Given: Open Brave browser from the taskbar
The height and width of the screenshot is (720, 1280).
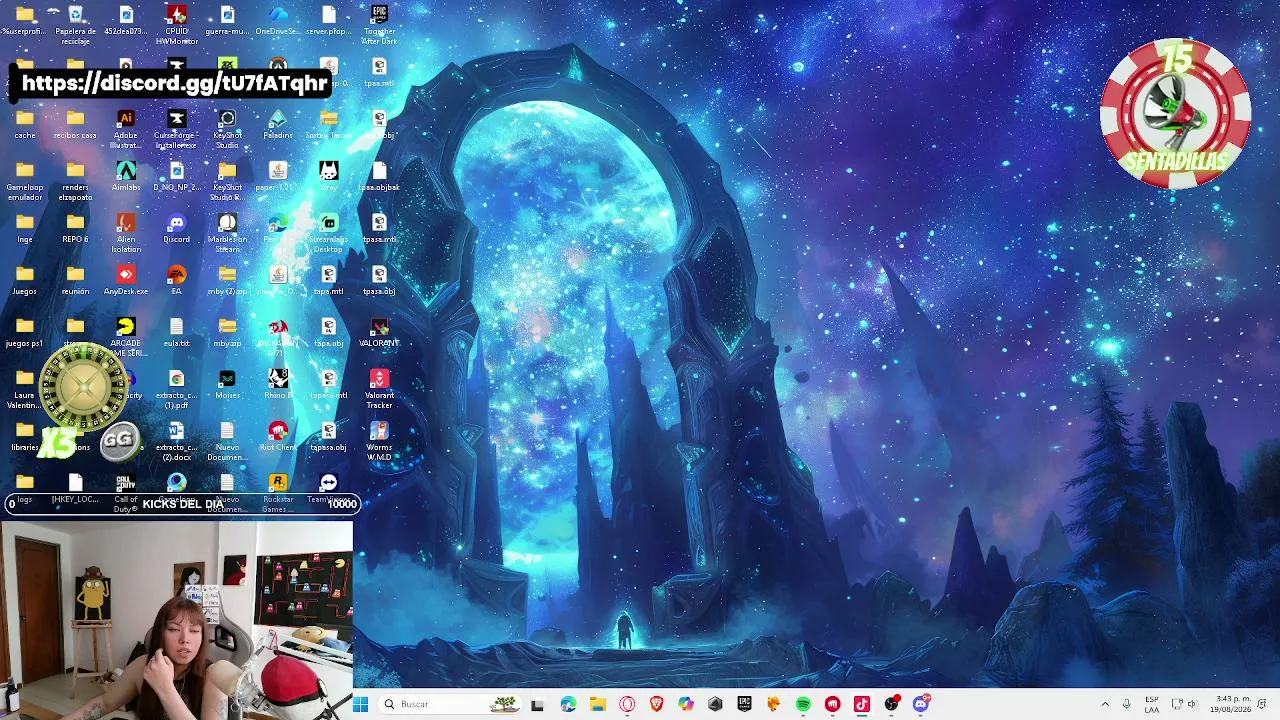Looking at the screenshot, I should [656, 704].
